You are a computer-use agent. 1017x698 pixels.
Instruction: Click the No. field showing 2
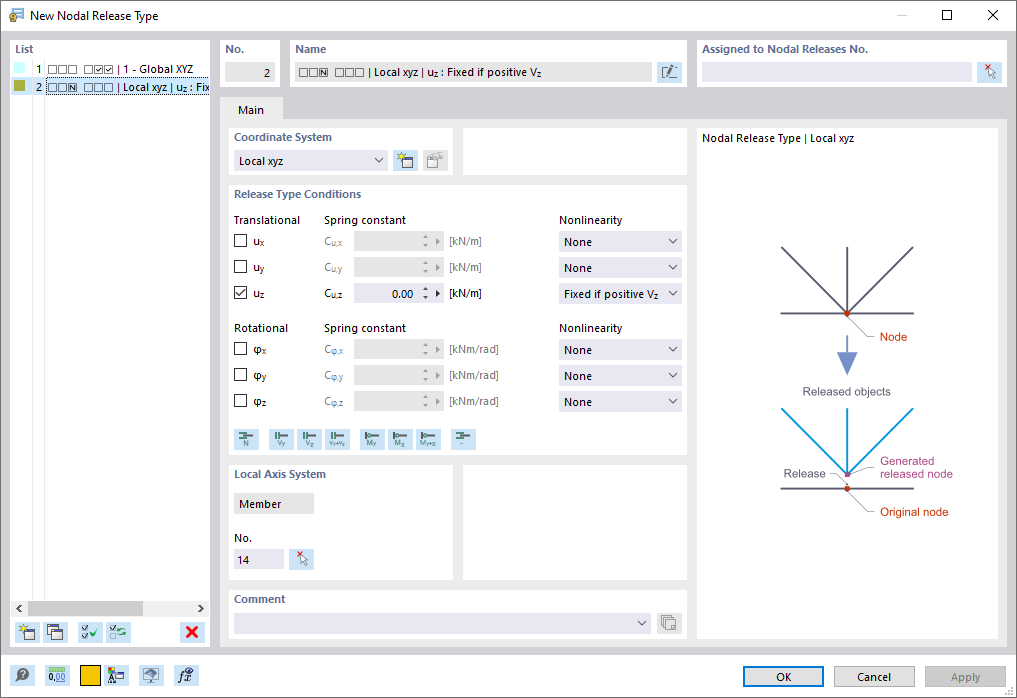250,72
